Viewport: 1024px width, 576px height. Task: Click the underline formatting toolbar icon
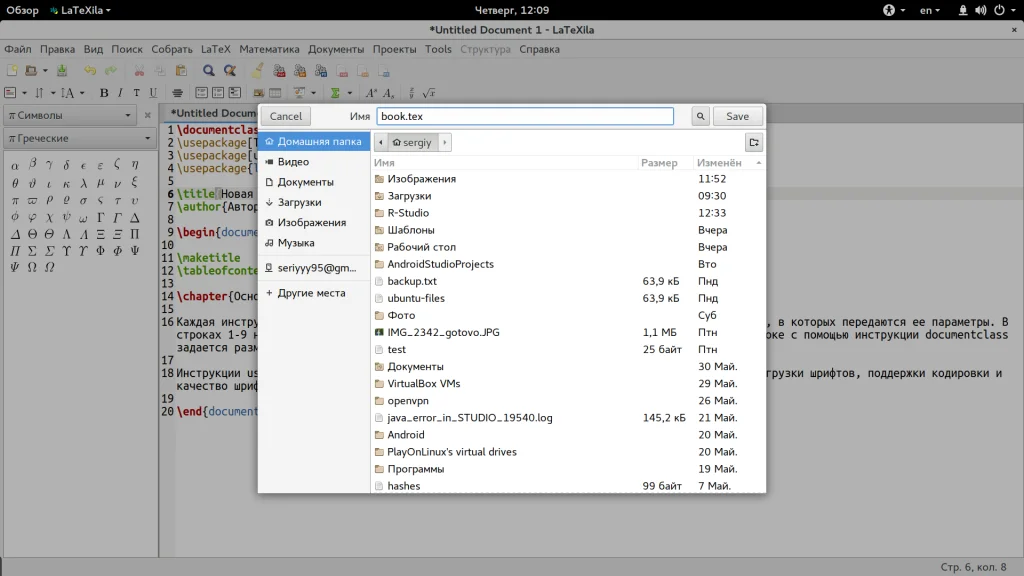(x=153, y=93)
